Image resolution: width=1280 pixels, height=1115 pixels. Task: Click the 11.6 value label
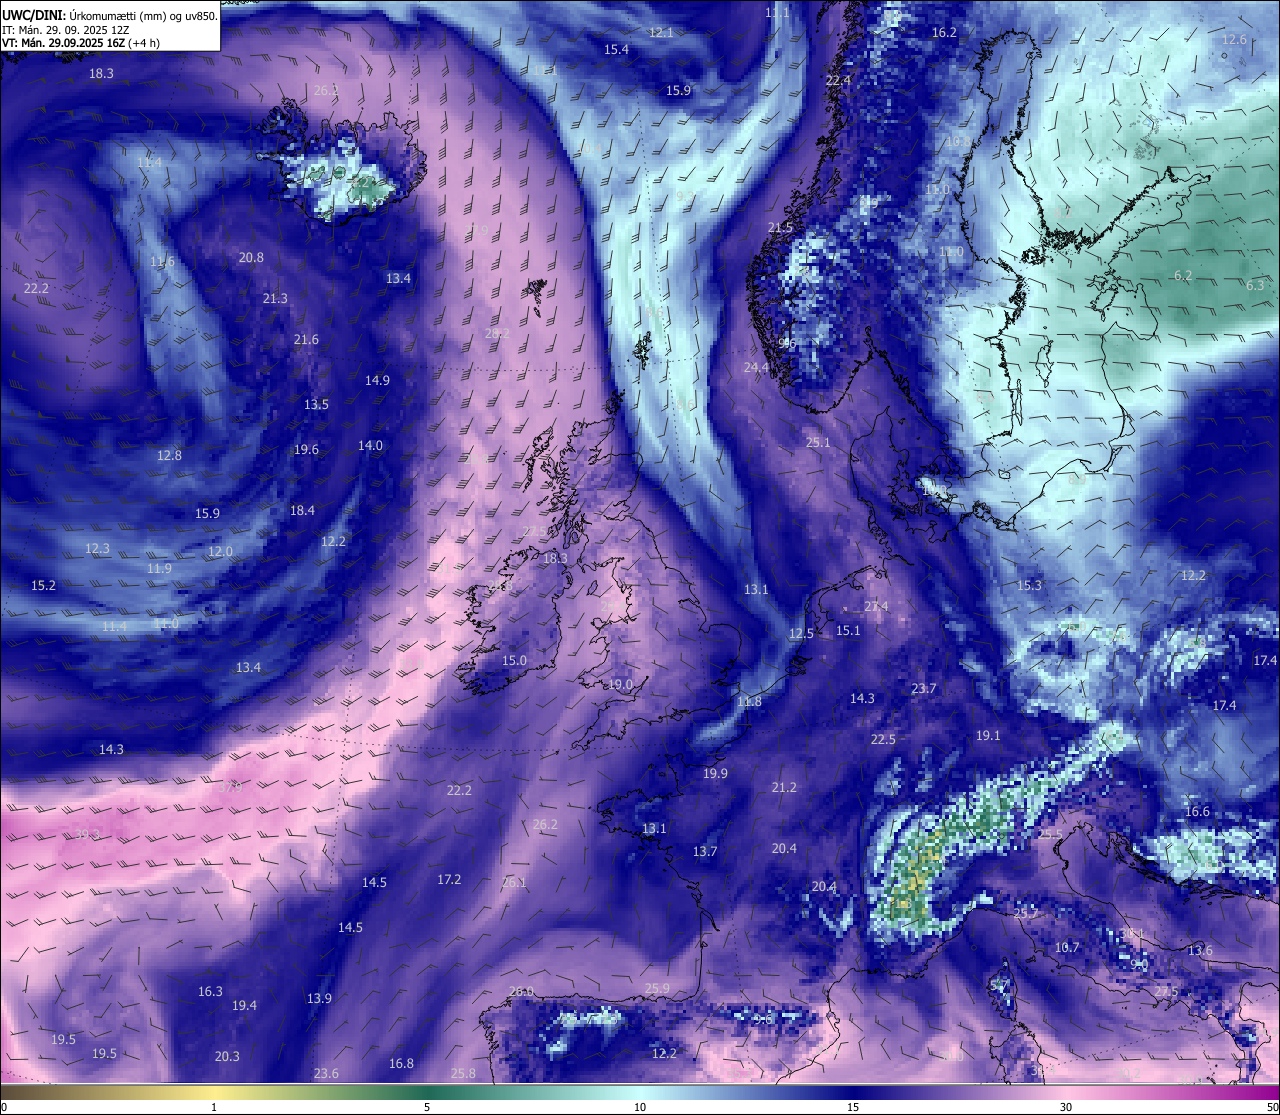click(162, 261)
